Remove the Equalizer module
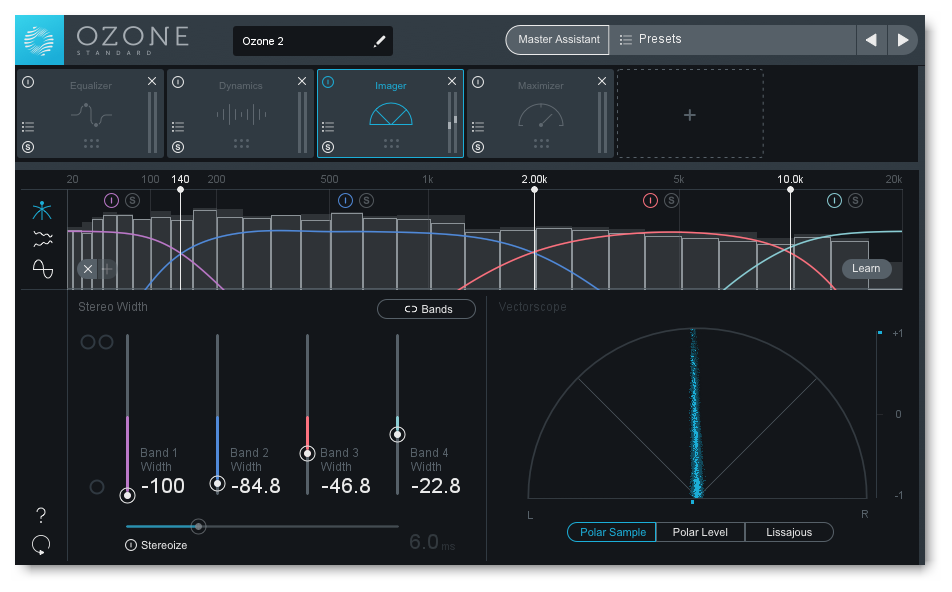 pyautogui.click(x=152, y=81)
